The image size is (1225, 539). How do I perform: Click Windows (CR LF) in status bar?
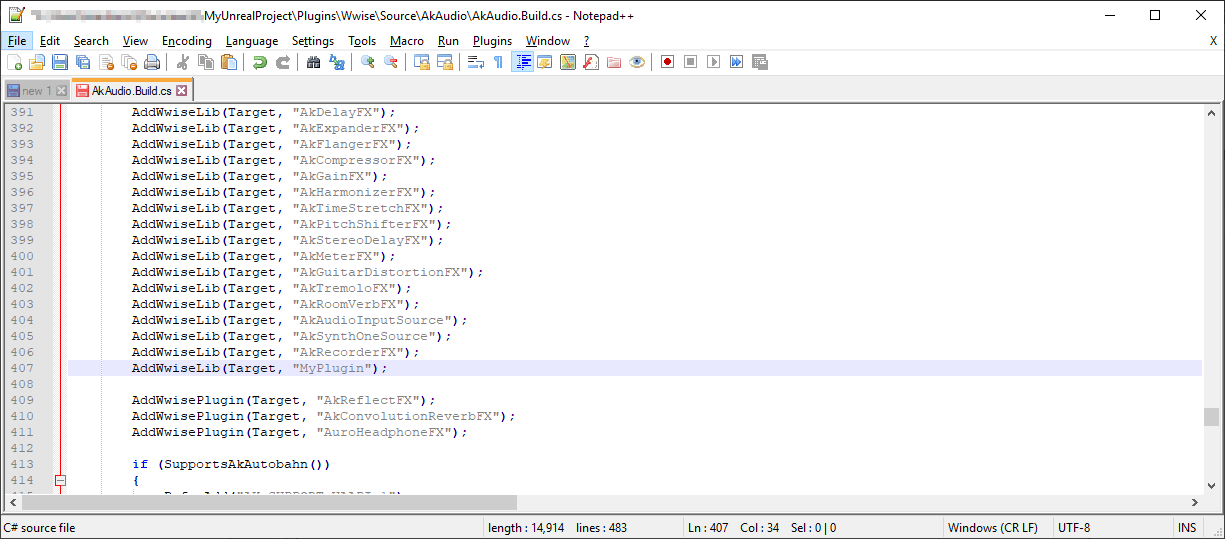tap(991, 528)
